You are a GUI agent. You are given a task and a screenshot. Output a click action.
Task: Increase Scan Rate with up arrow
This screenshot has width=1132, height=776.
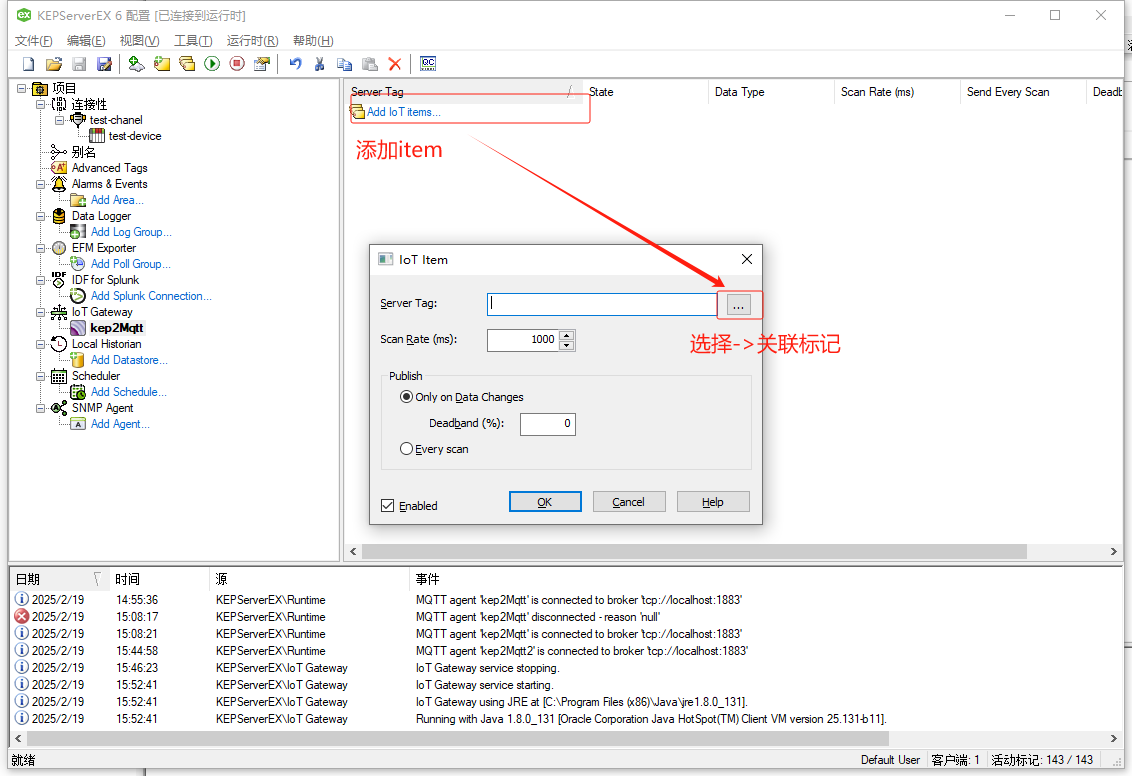(x=567, y=335)
